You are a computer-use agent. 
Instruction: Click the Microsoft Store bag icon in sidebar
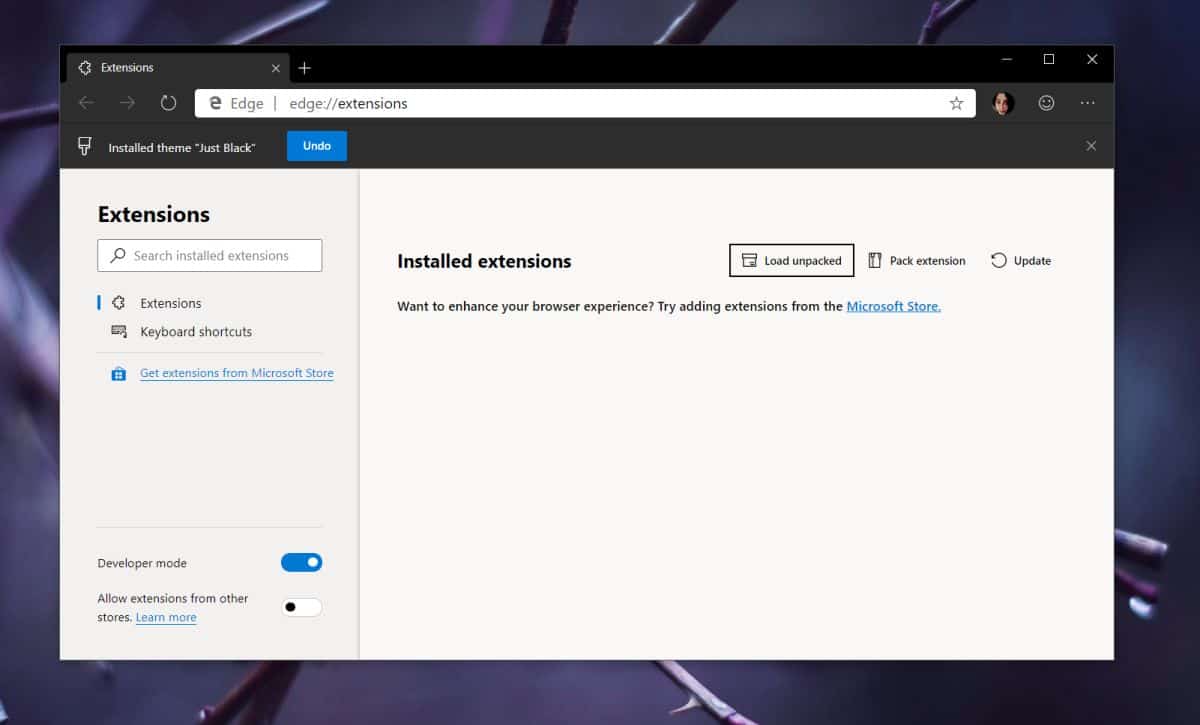[x=119, y=372]
